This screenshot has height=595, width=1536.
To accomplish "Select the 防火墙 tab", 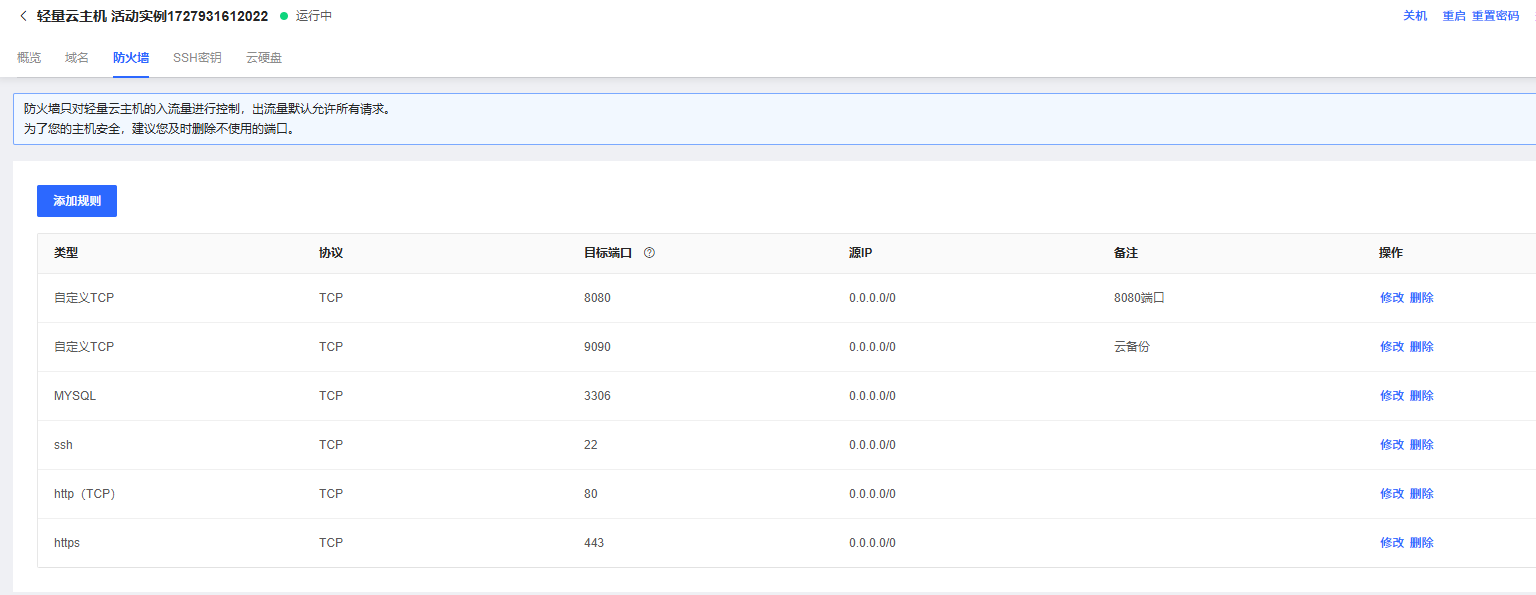I will coord(131,58).
